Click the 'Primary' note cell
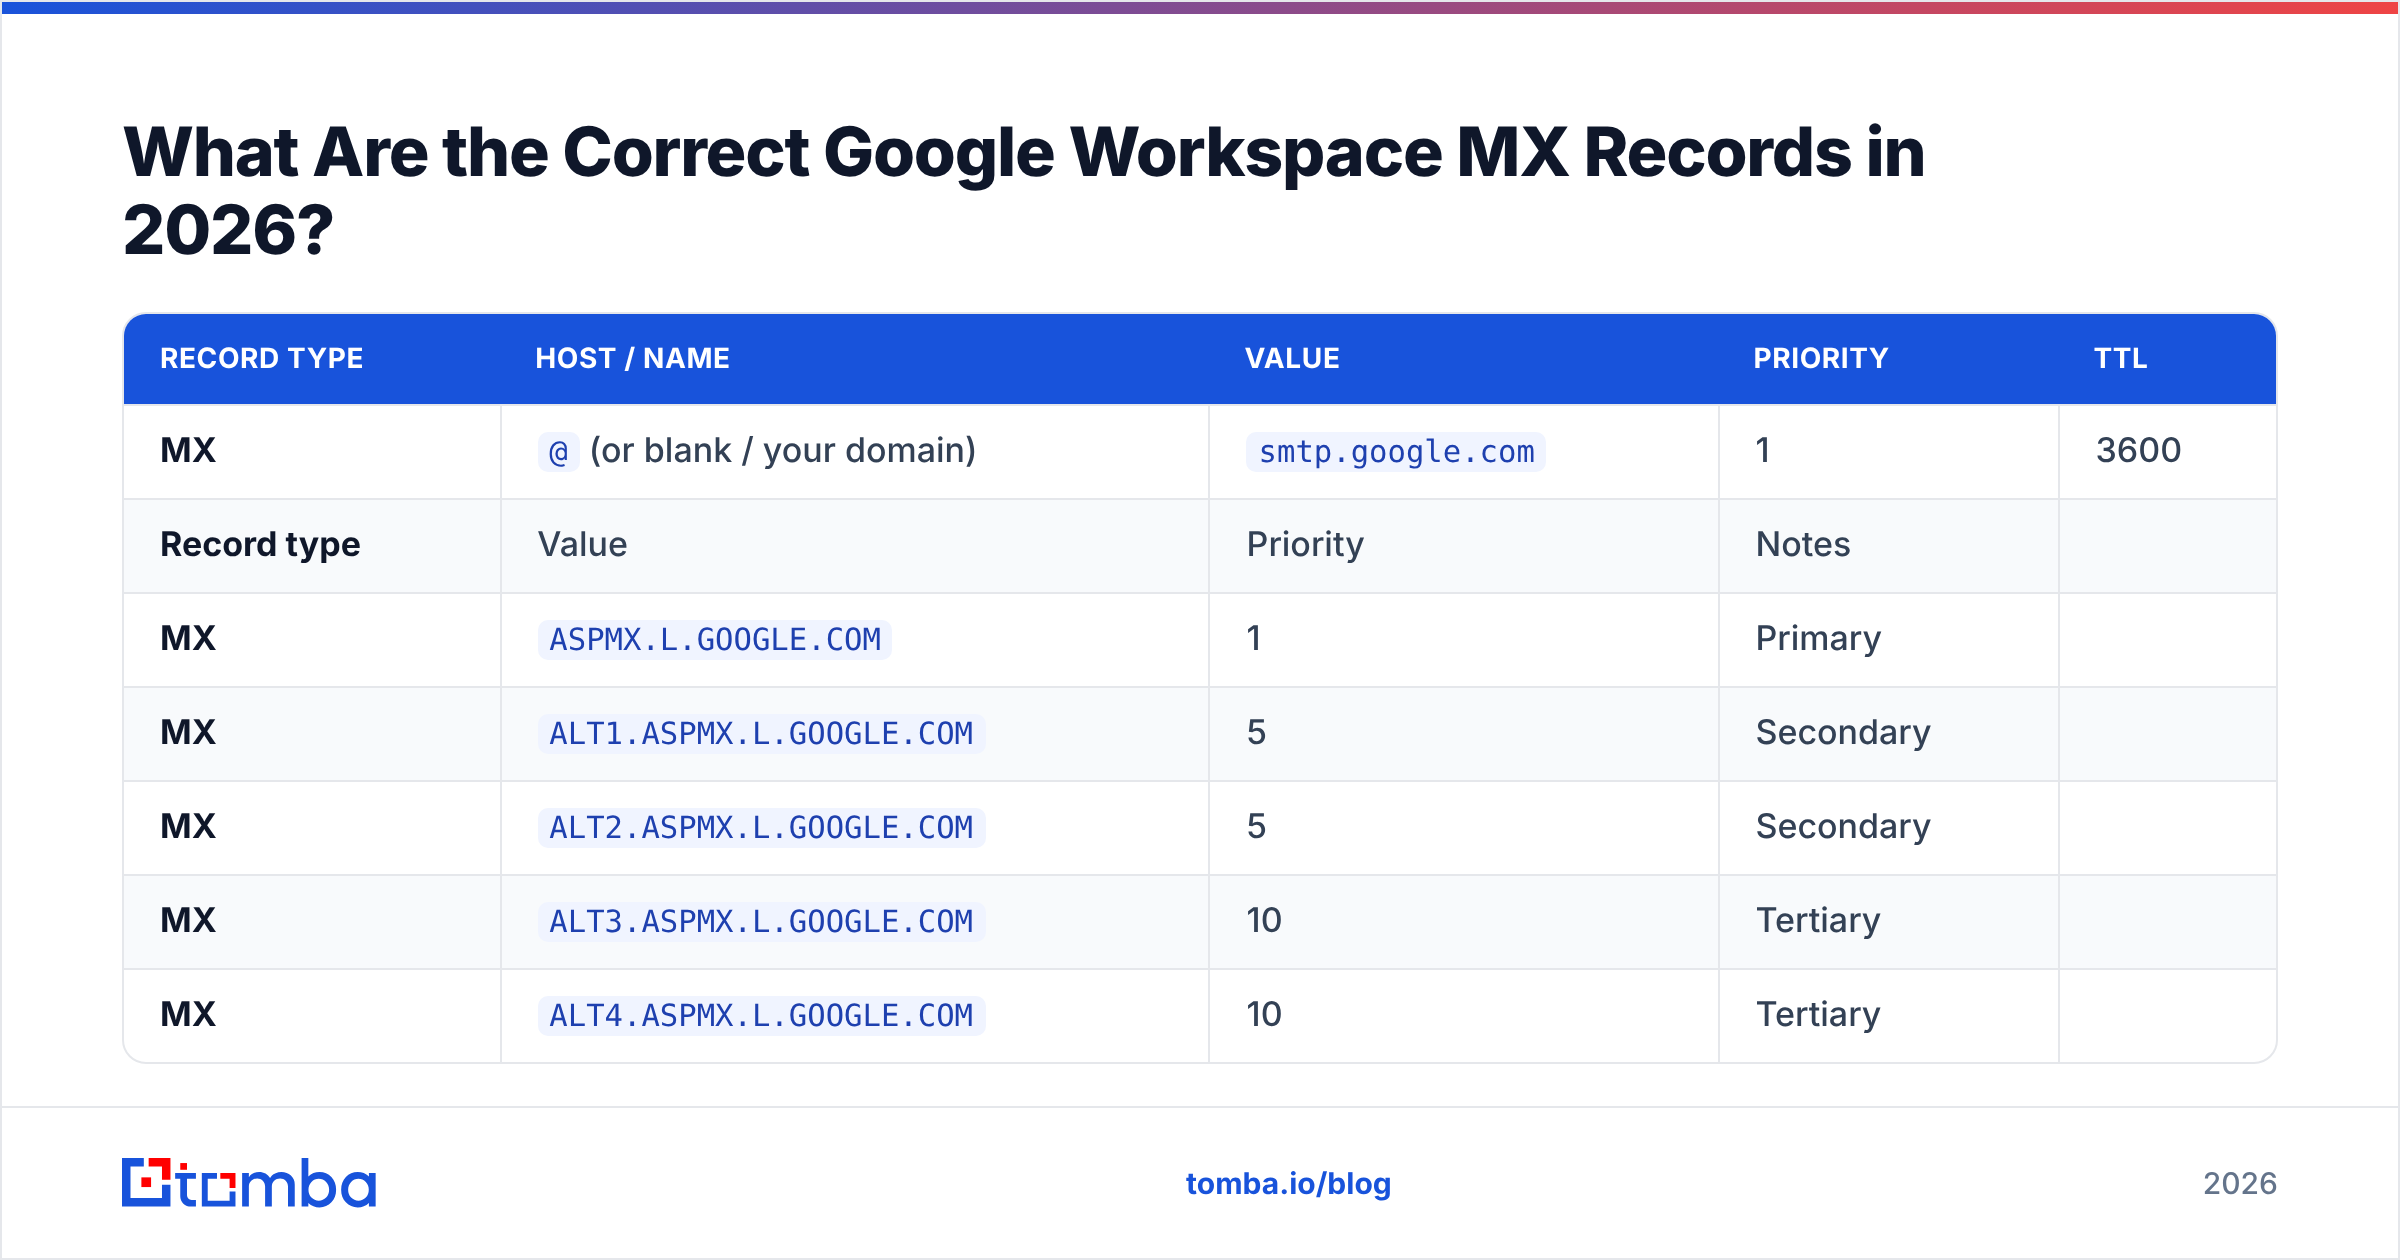The height and width of the screenshot is (1260, 2400). point(1818,639)
